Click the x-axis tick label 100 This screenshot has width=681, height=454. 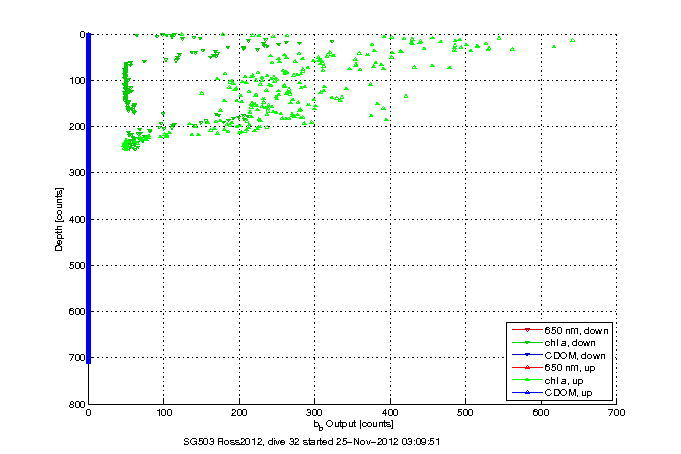pyautogui.click(x=164, y=413)
